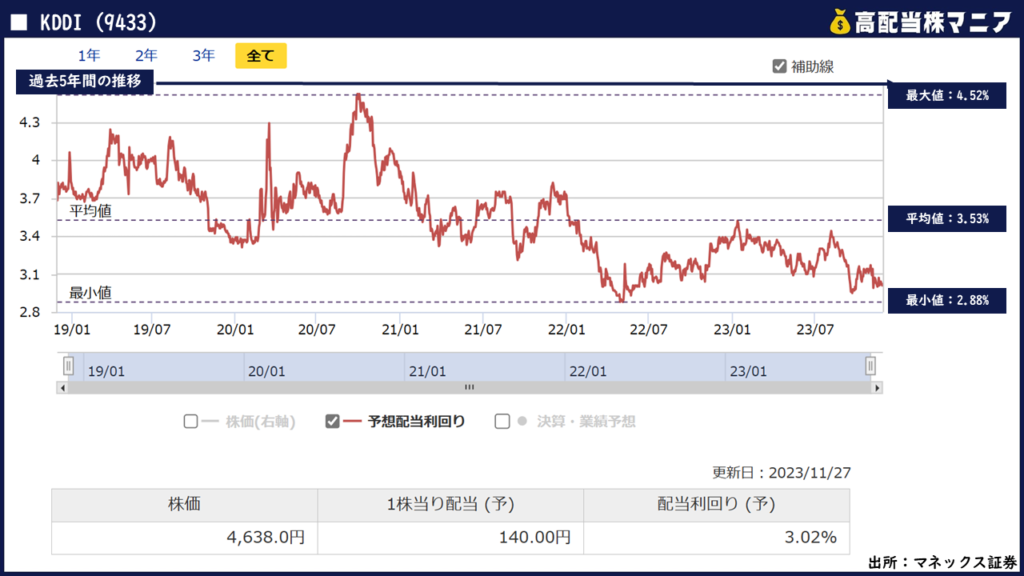Click the scrollbar thumb grip below the navigator
Image resolution: width=1024 pixels, height=576 pixels.
(x=470, y=387)
